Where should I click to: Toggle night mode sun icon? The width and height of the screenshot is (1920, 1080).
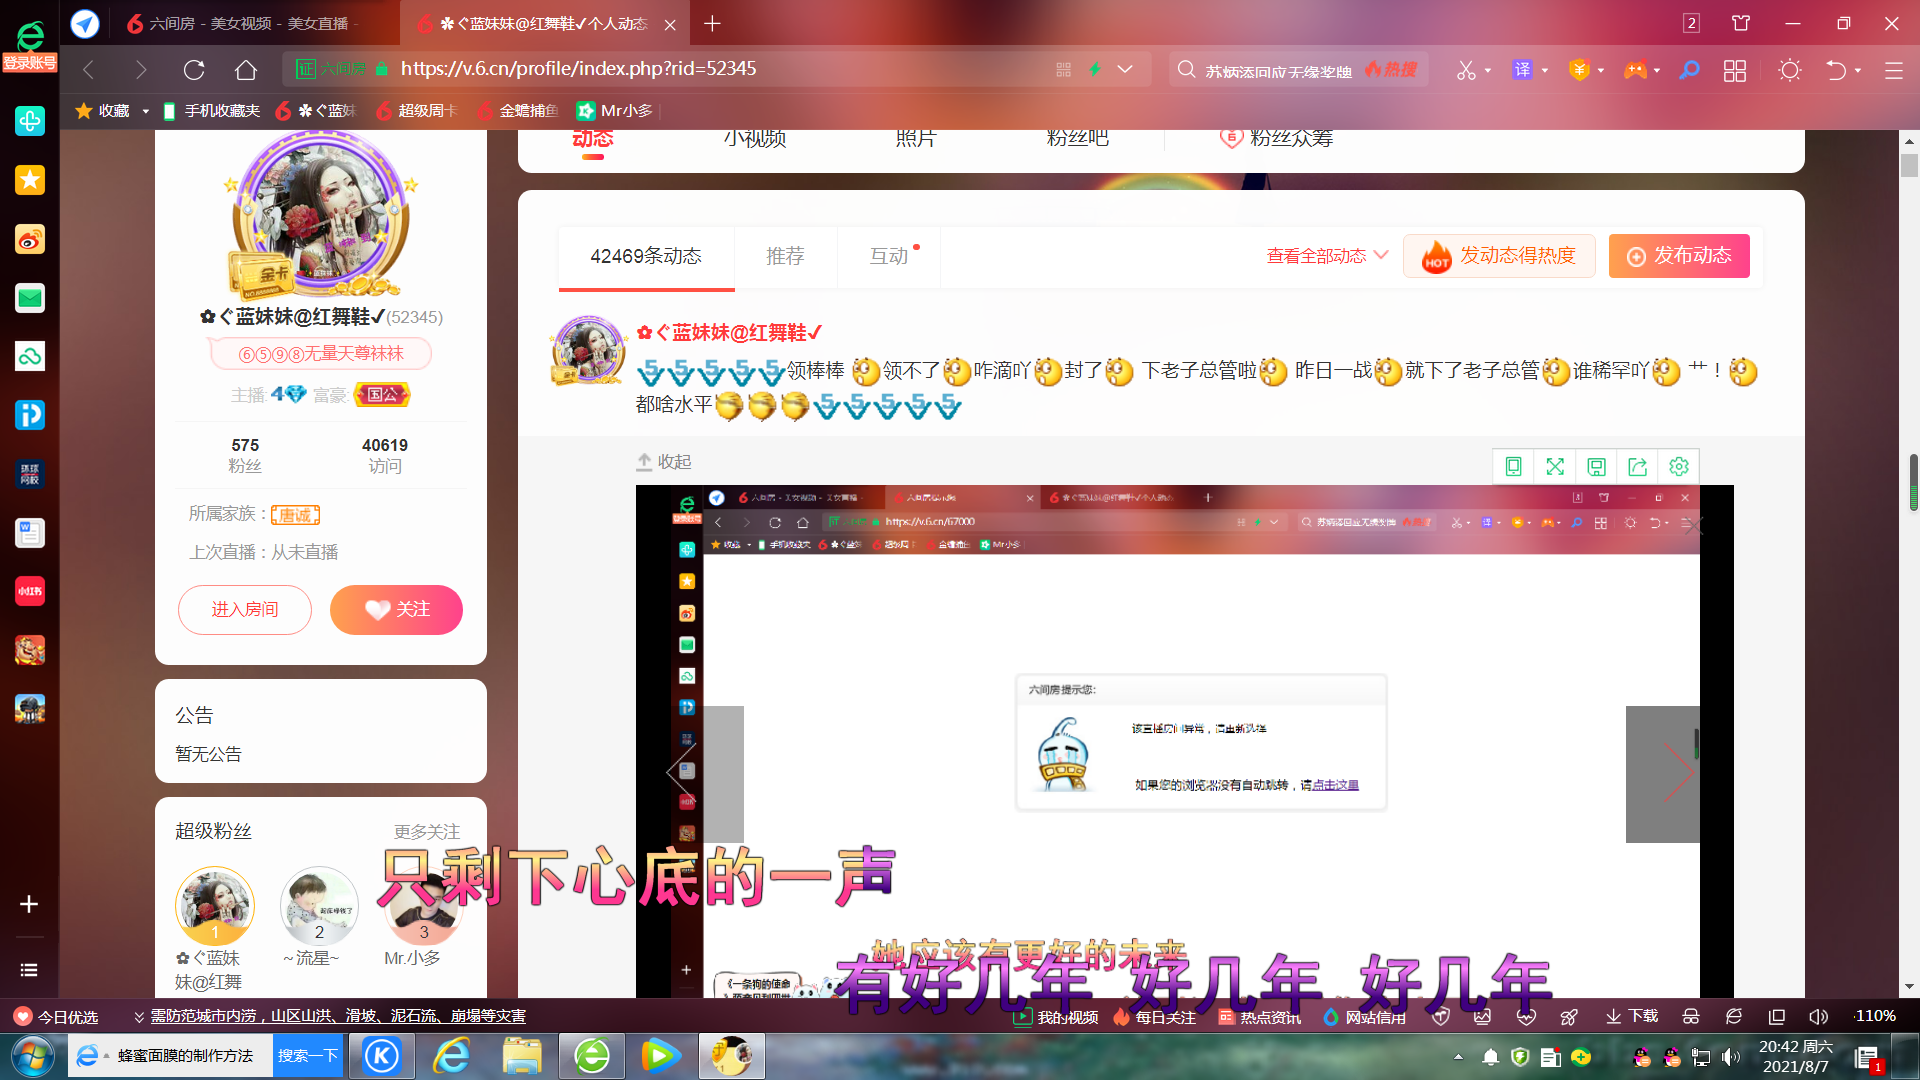coord(1790,70)
